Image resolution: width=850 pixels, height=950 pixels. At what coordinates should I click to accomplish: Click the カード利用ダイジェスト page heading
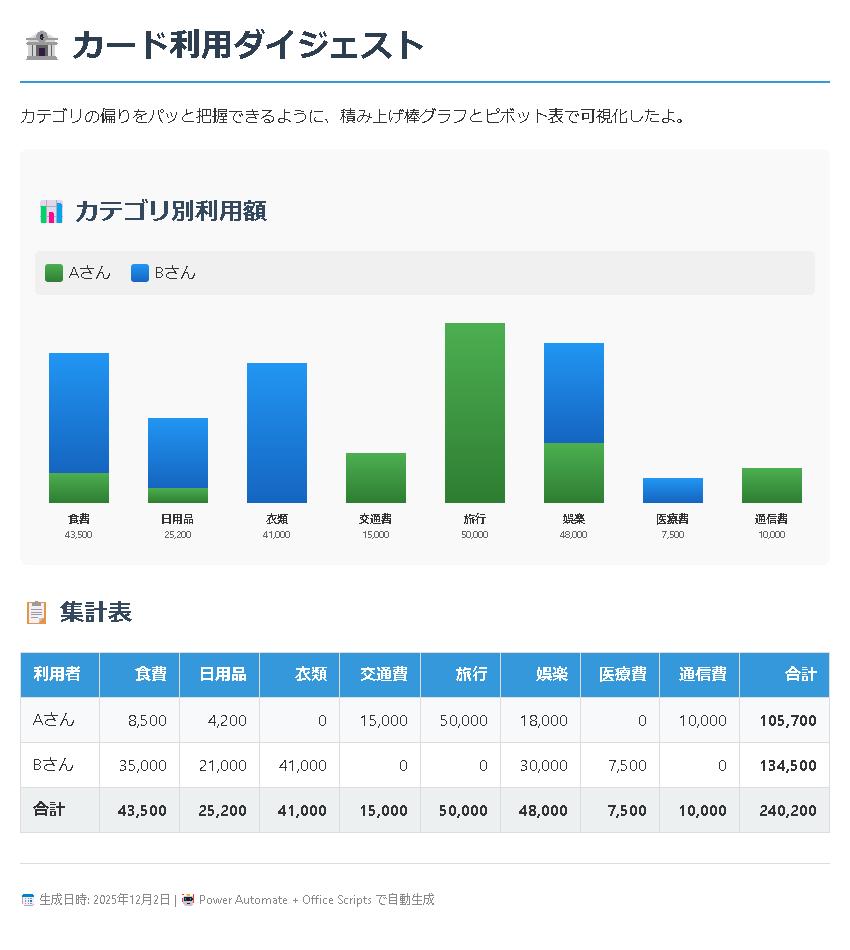click(248, 45)
